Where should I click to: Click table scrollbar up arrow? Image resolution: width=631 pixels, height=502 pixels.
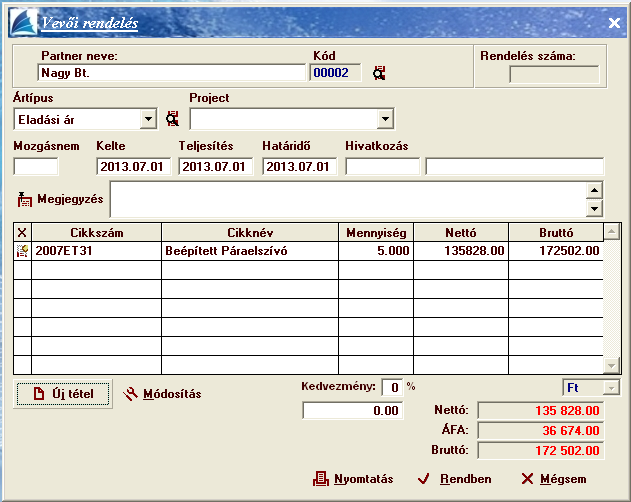click(x=611, y=231)
